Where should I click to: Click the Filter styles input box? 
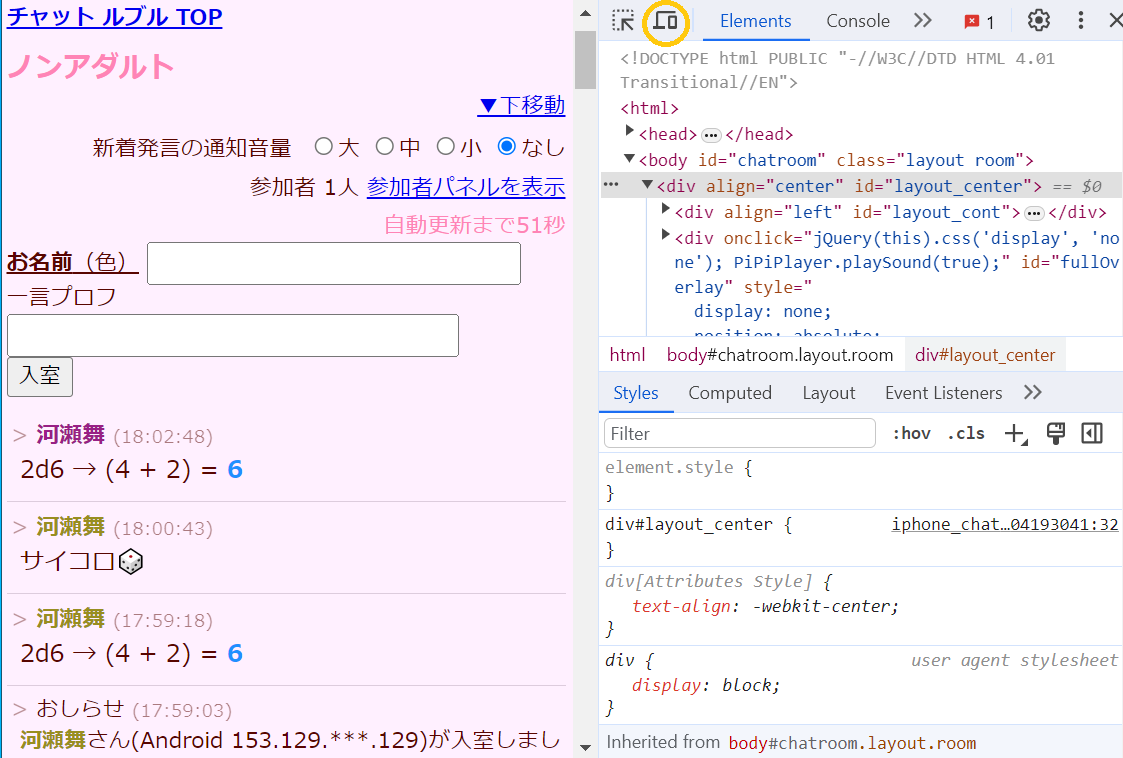[740, 433]
